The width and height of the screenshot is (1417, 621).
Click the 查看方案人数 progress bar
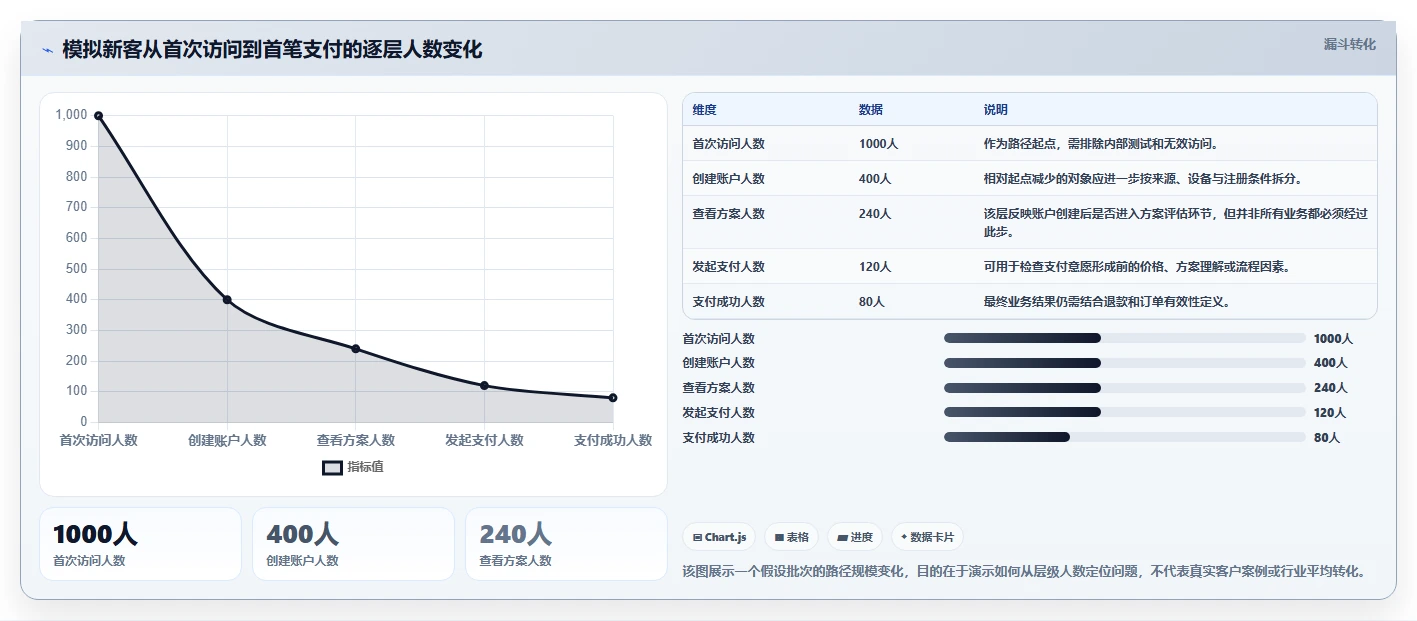pos(1125,387)
